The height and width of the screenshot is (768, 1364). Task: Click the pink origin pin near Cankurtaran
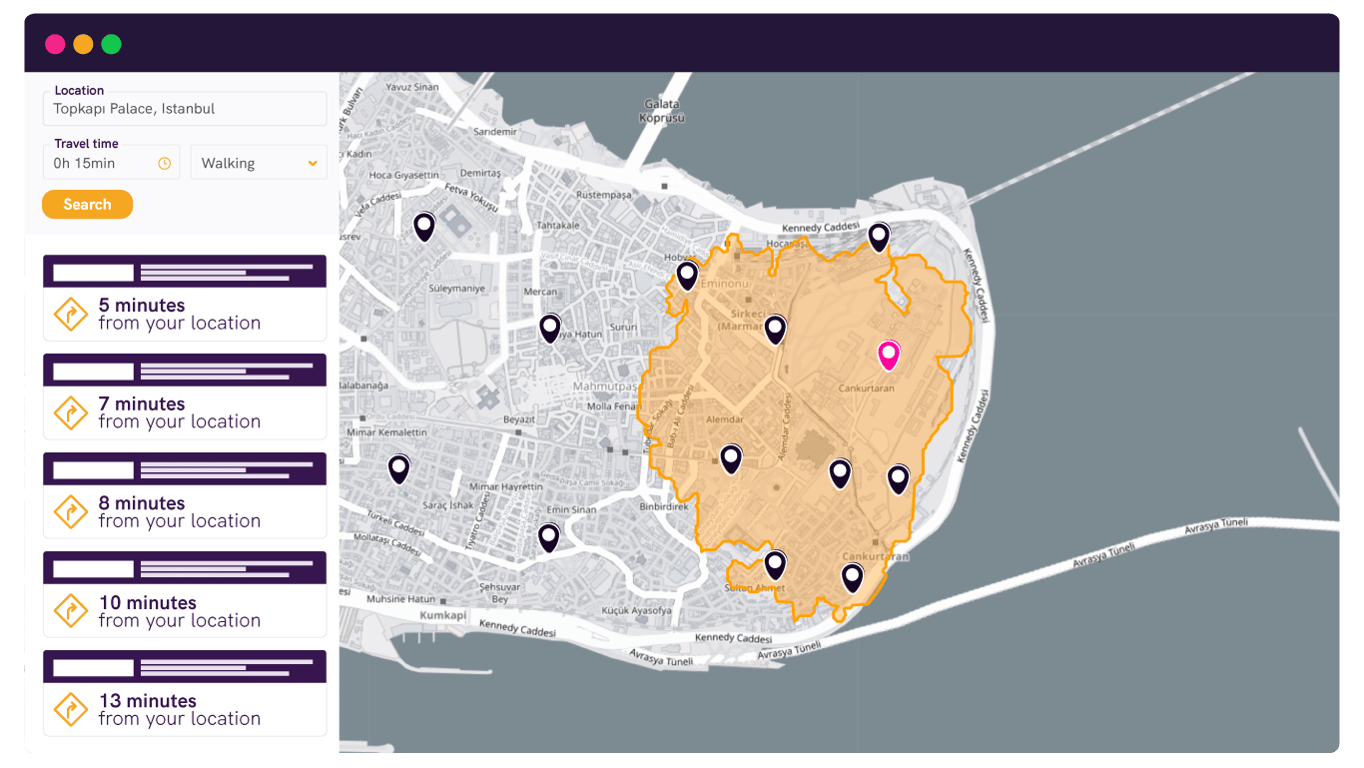(x=888, y=355)
